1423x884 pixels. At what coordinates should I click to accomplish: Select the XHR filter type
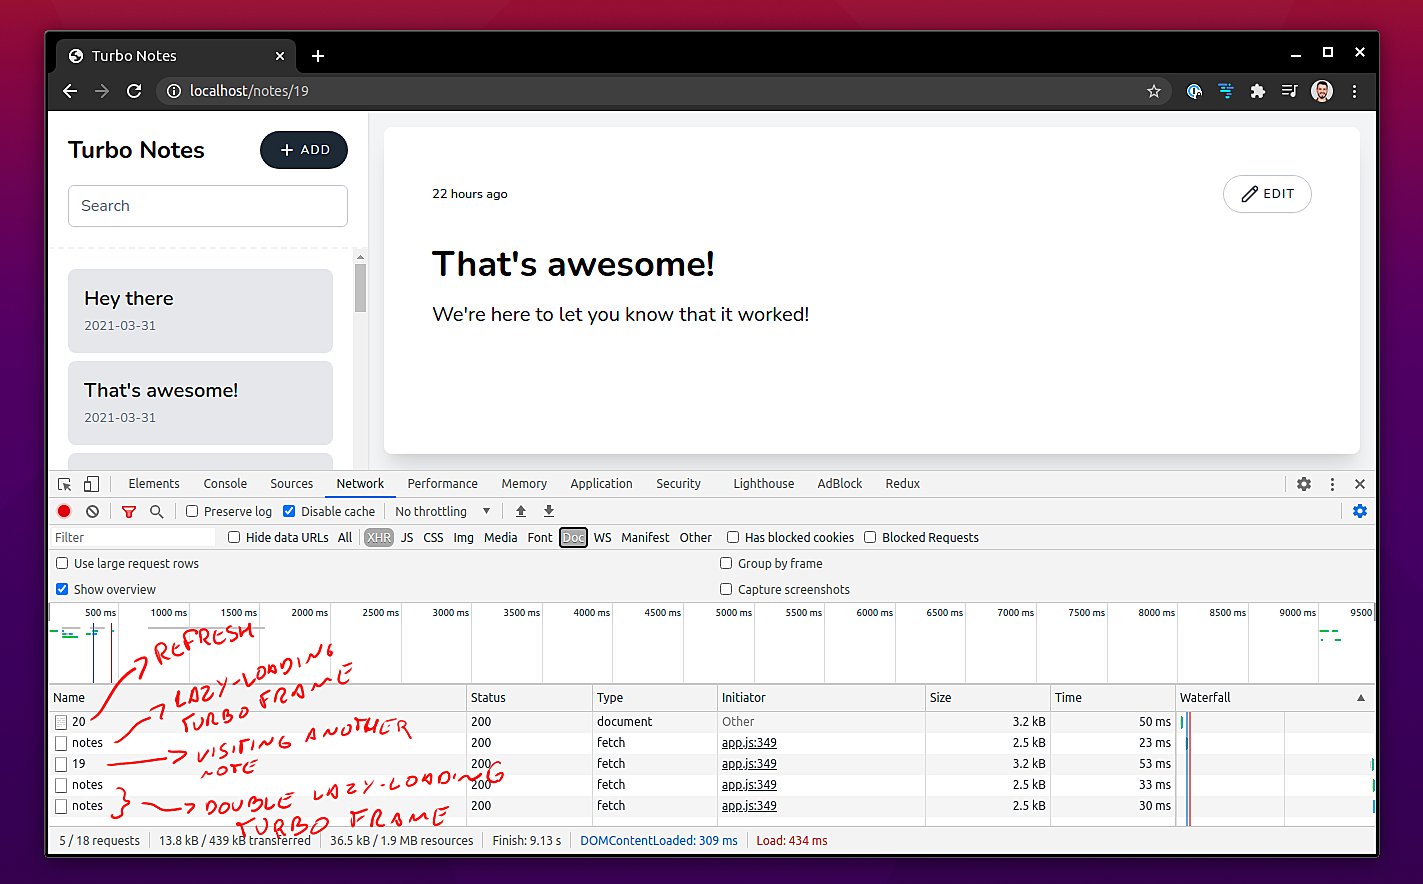click(379, 537)
